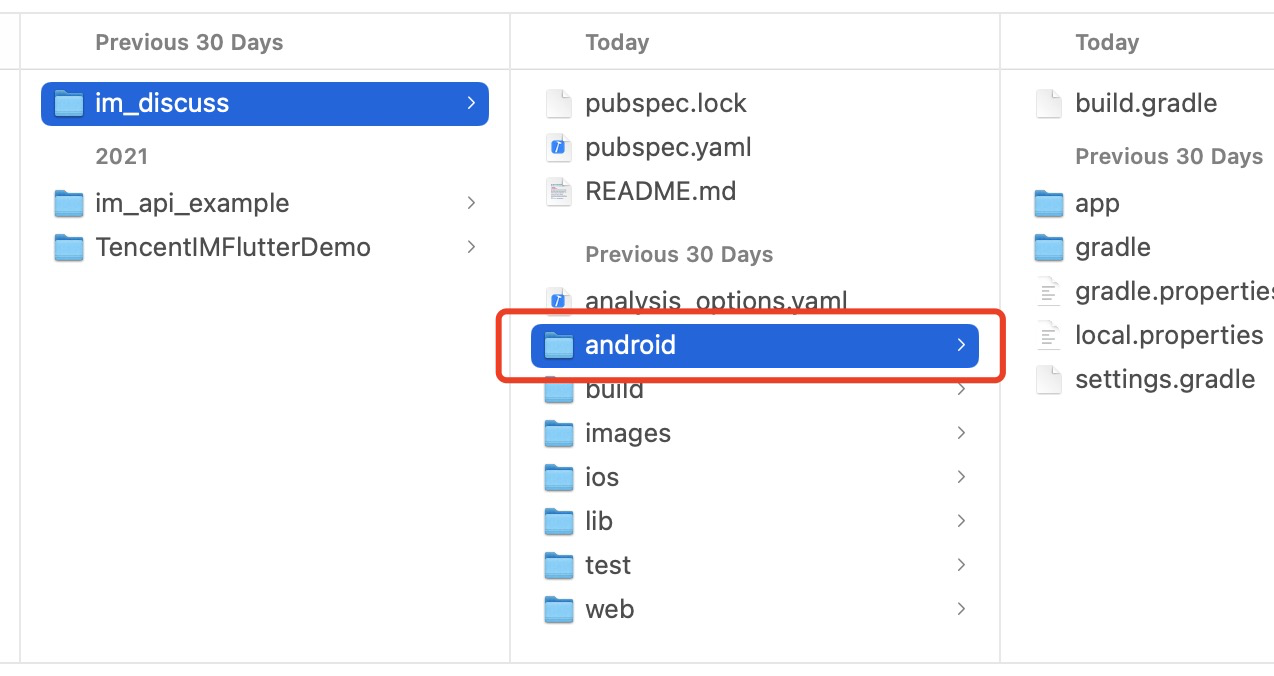Click the pubspec.yaml file icon
Image resolution: width=1274 pixels, height=676 pixels.
[x=558, y=148]
